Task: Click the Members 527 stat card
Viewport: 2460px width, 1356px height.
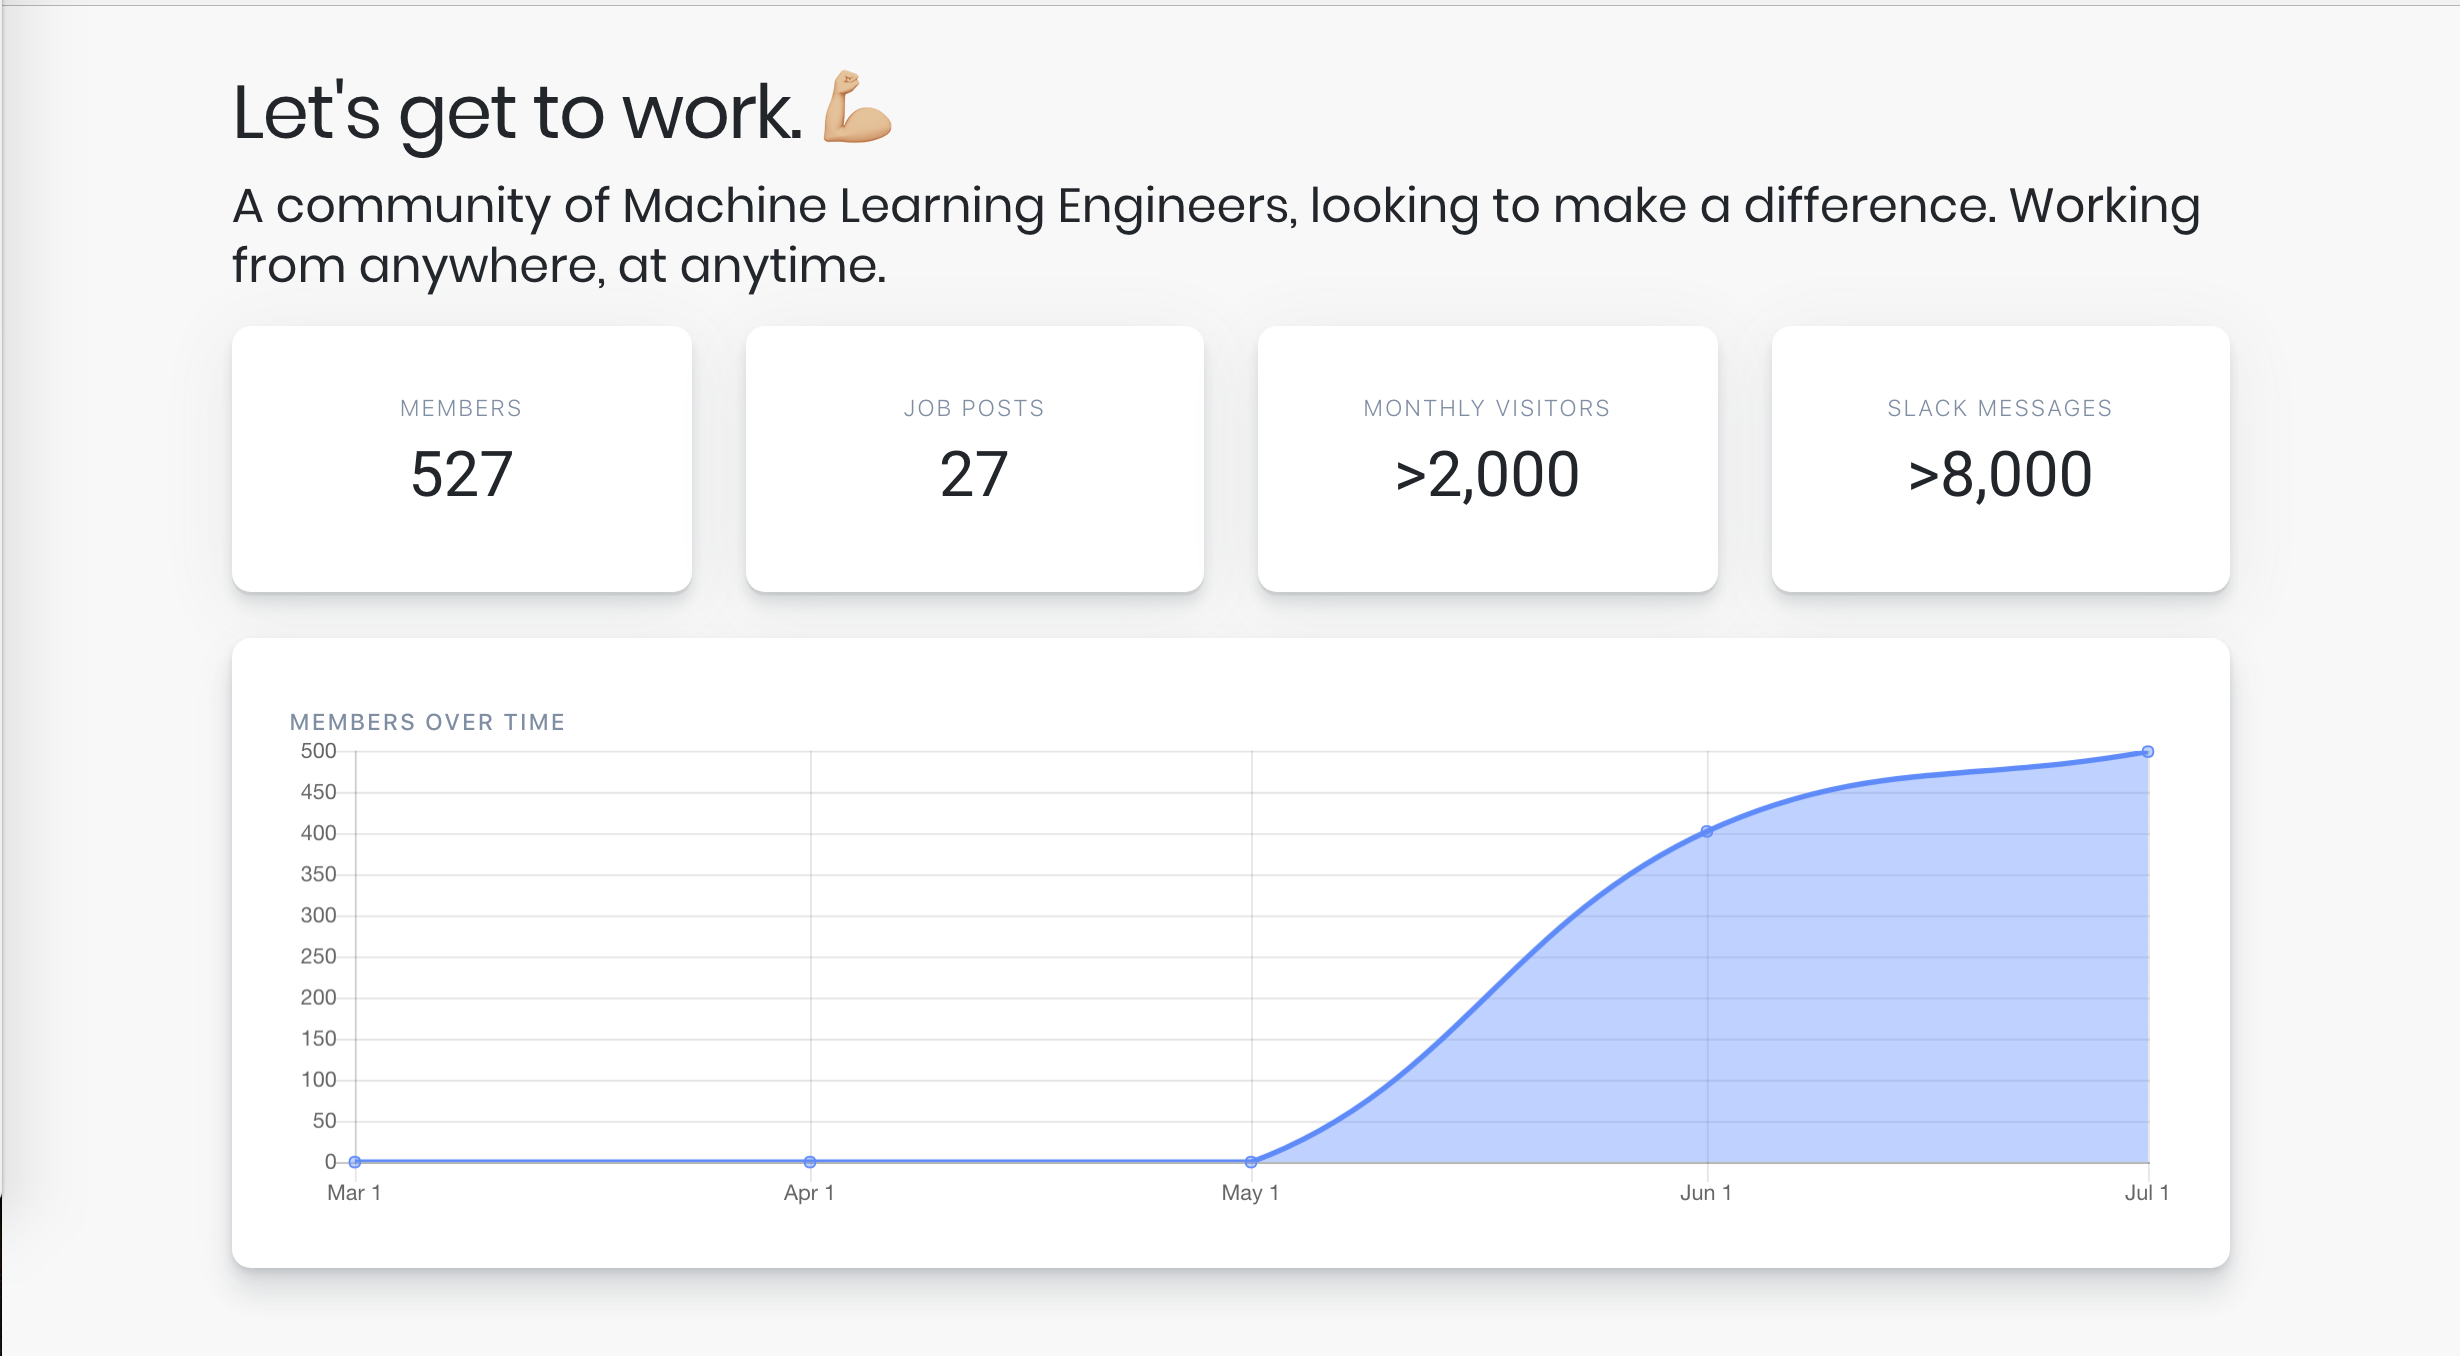Action: click(461, 459)
